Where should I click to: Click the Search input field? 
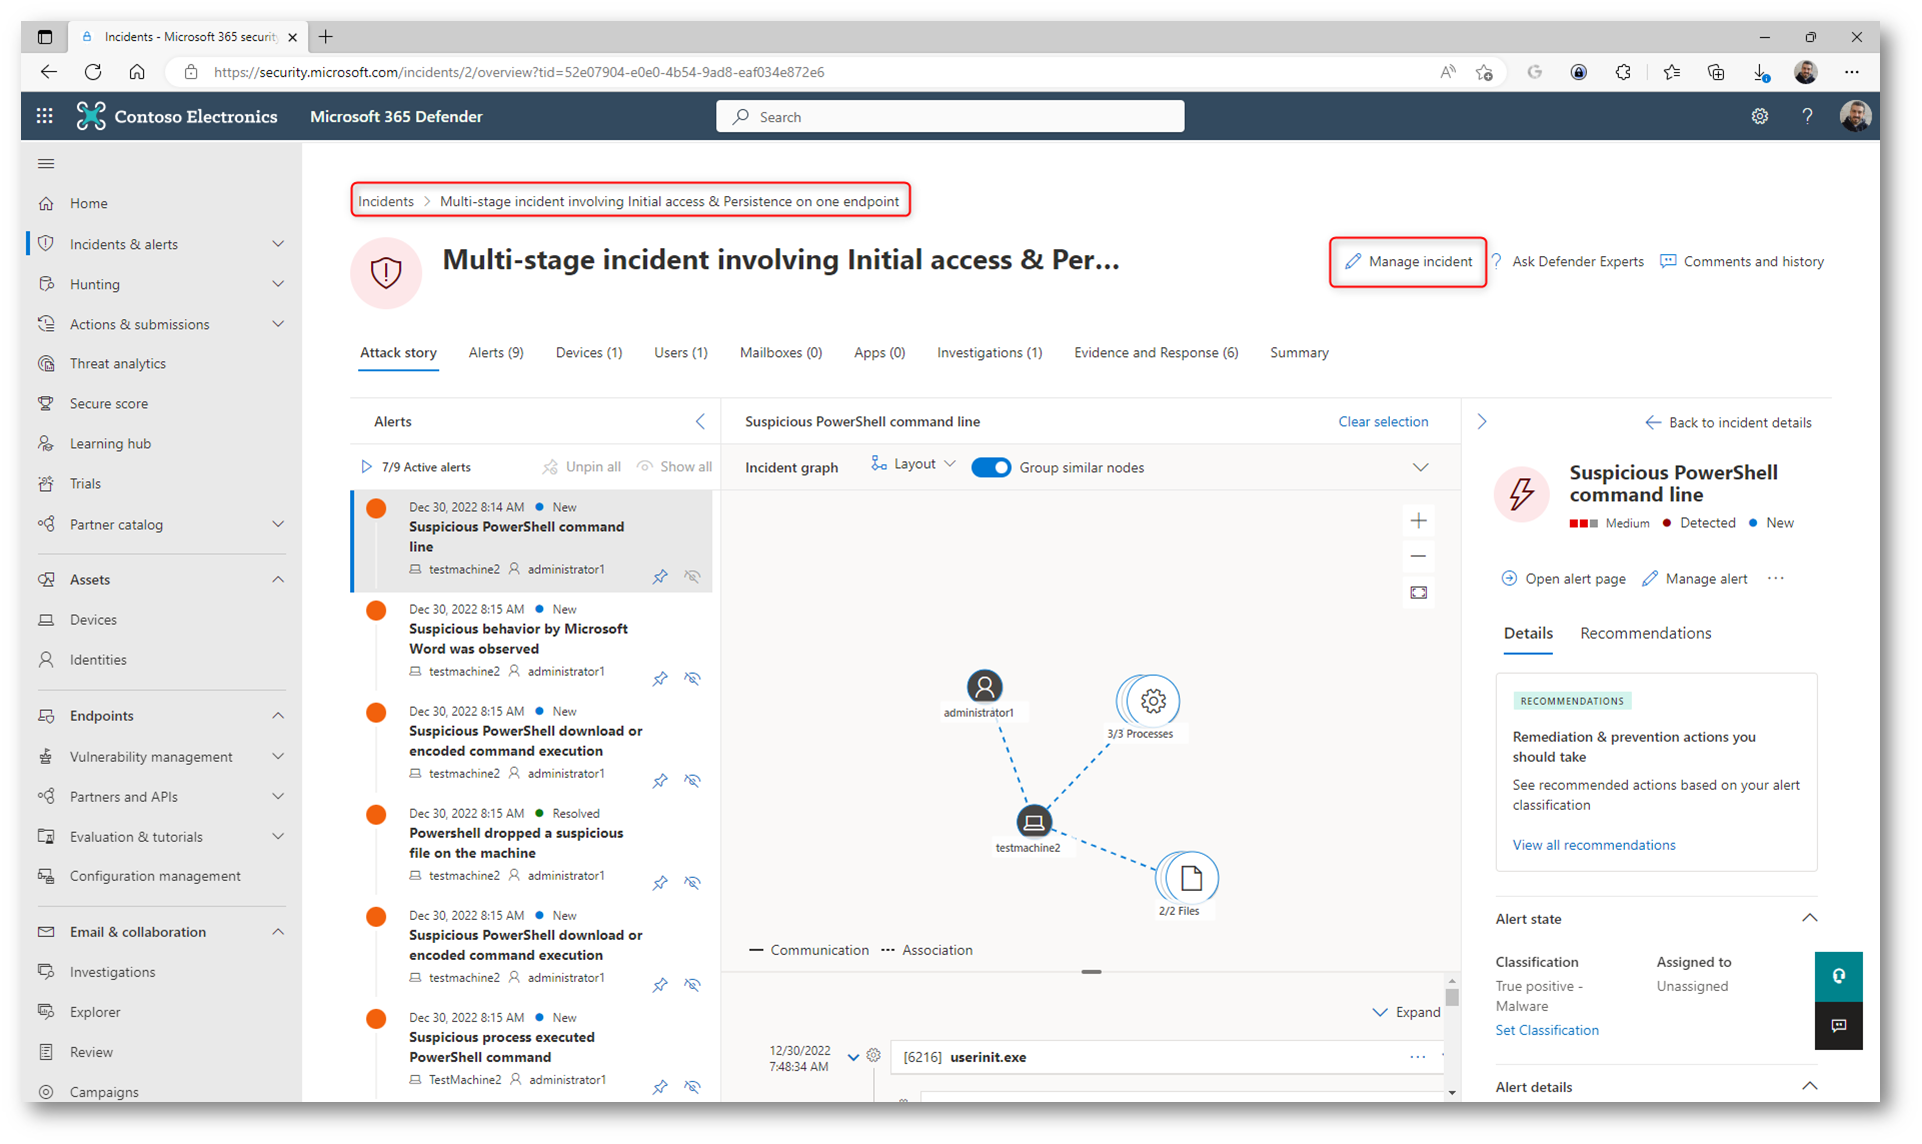coord(950,117)
